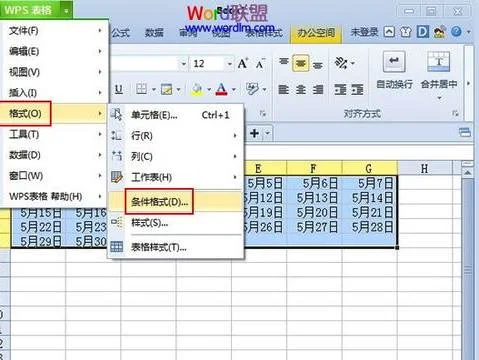Increase font size with large A icon
This screenshot has height=360, width=479.
point(243,63)
